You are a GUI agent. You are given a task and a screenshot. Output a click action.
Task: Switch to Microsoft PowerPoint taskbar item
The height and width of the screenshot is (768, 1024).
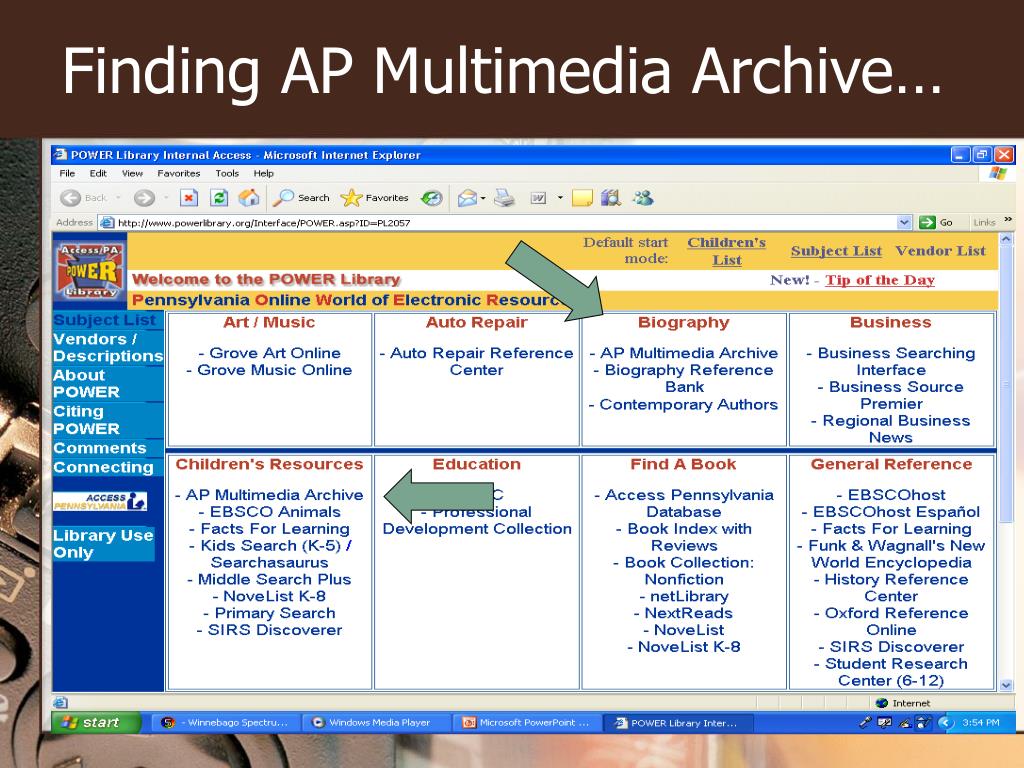click(x=526, y=723)
